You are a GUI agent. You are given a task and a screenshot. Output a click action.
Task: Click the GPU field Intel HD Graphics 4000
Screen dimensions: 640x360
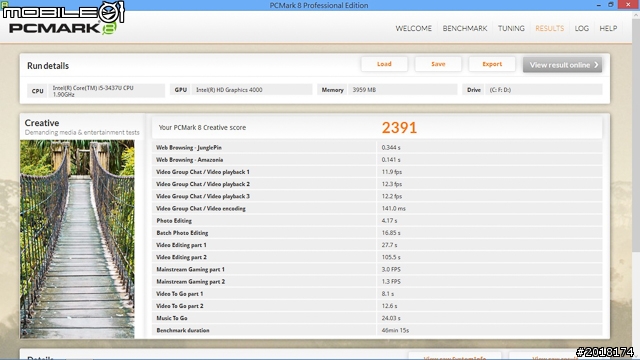coord(252,90)
